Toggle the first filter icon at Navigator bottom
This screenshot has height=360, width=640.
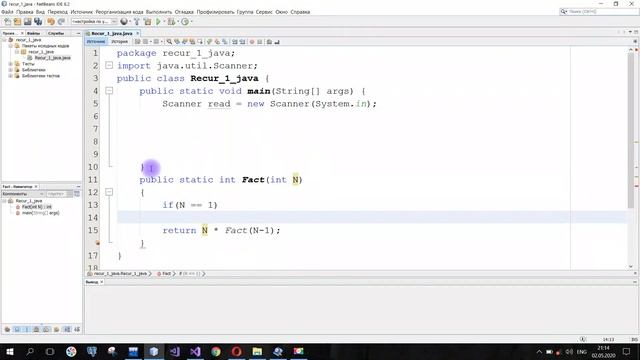pyautogui.click(x=7, y=329)
